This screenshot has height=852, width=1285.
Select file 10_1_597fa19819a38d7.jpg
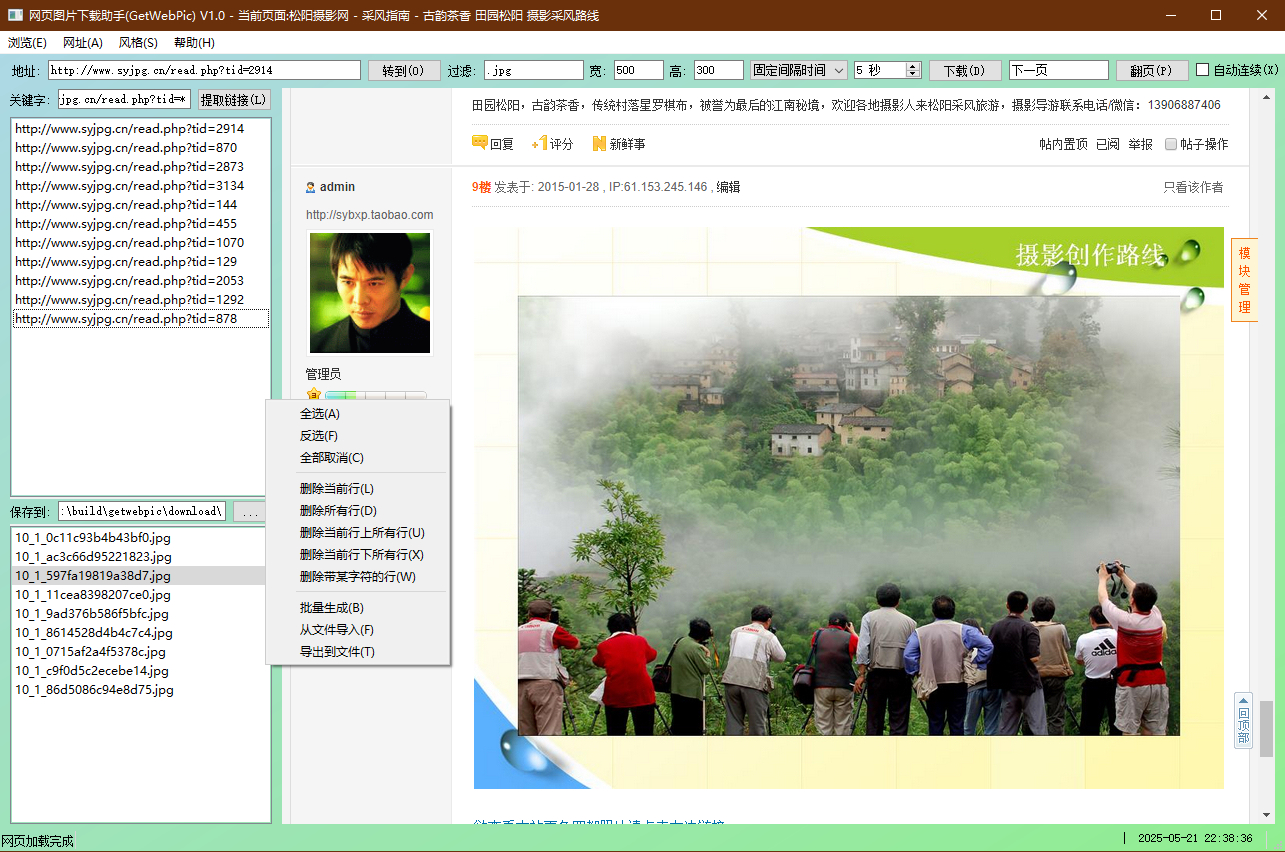click(140, 576)
